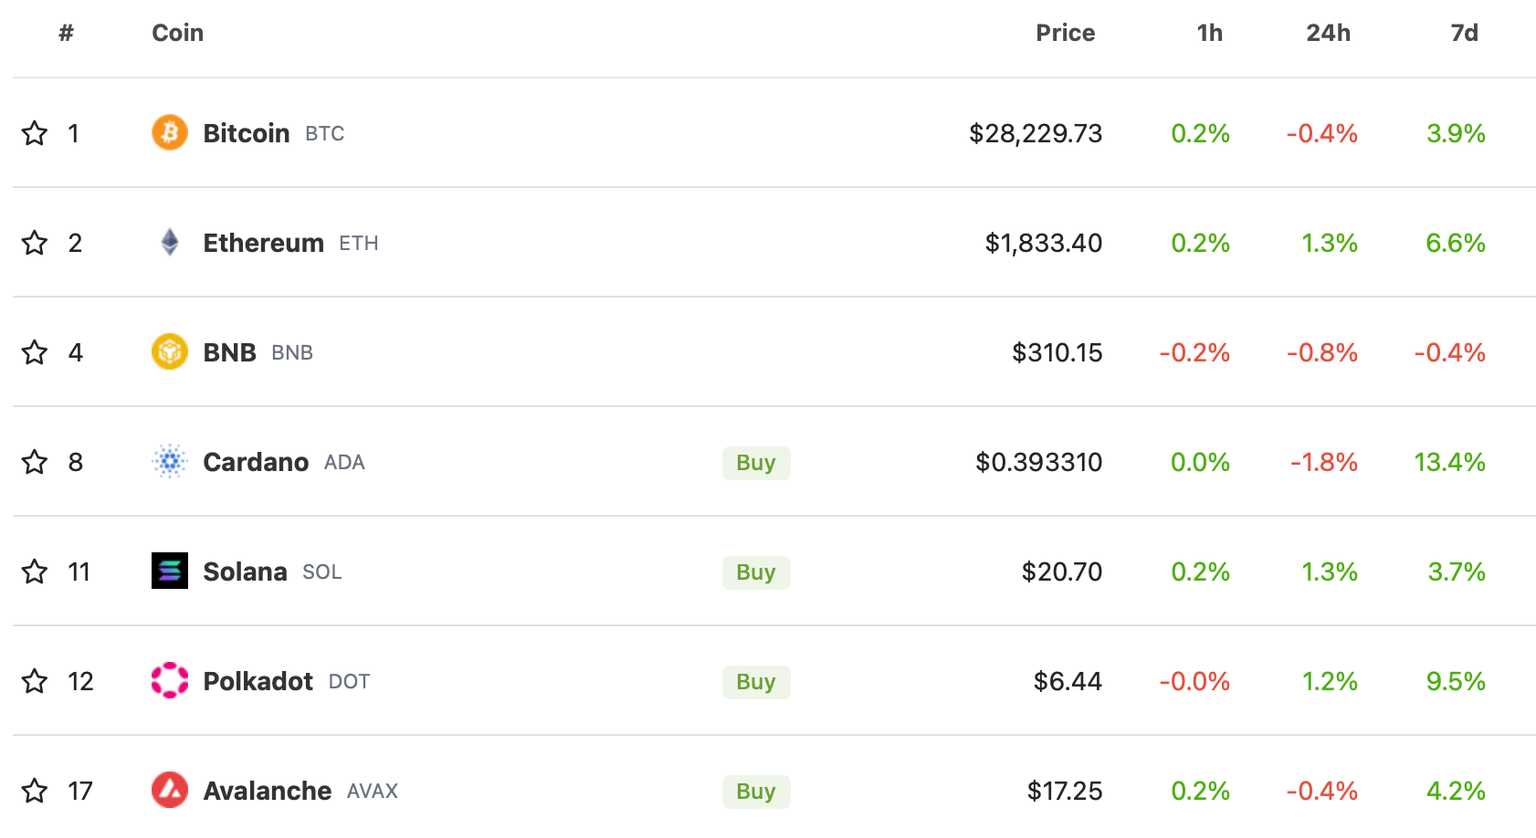
Task: Click the Ethereum diamond logo icon
Action: (169, 242)
